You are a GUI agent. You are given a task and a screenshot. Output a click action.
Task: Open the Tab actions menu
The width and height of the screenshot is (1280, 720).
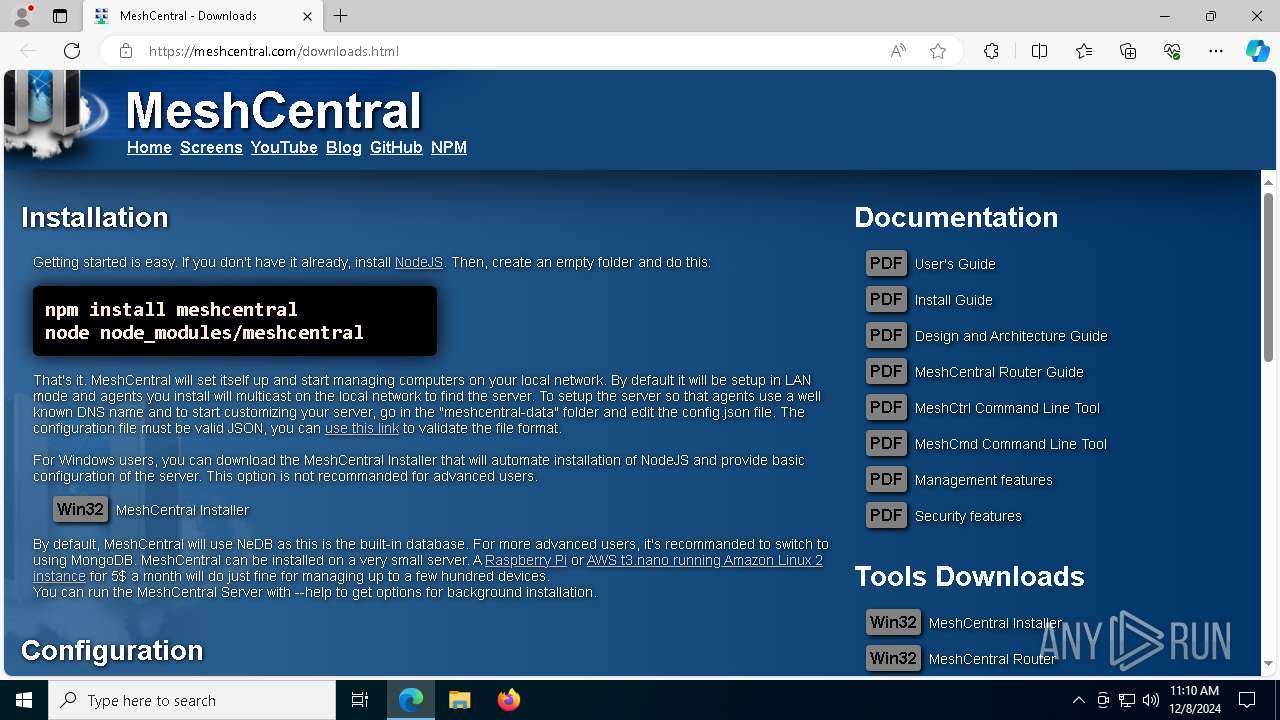(60, 16)
